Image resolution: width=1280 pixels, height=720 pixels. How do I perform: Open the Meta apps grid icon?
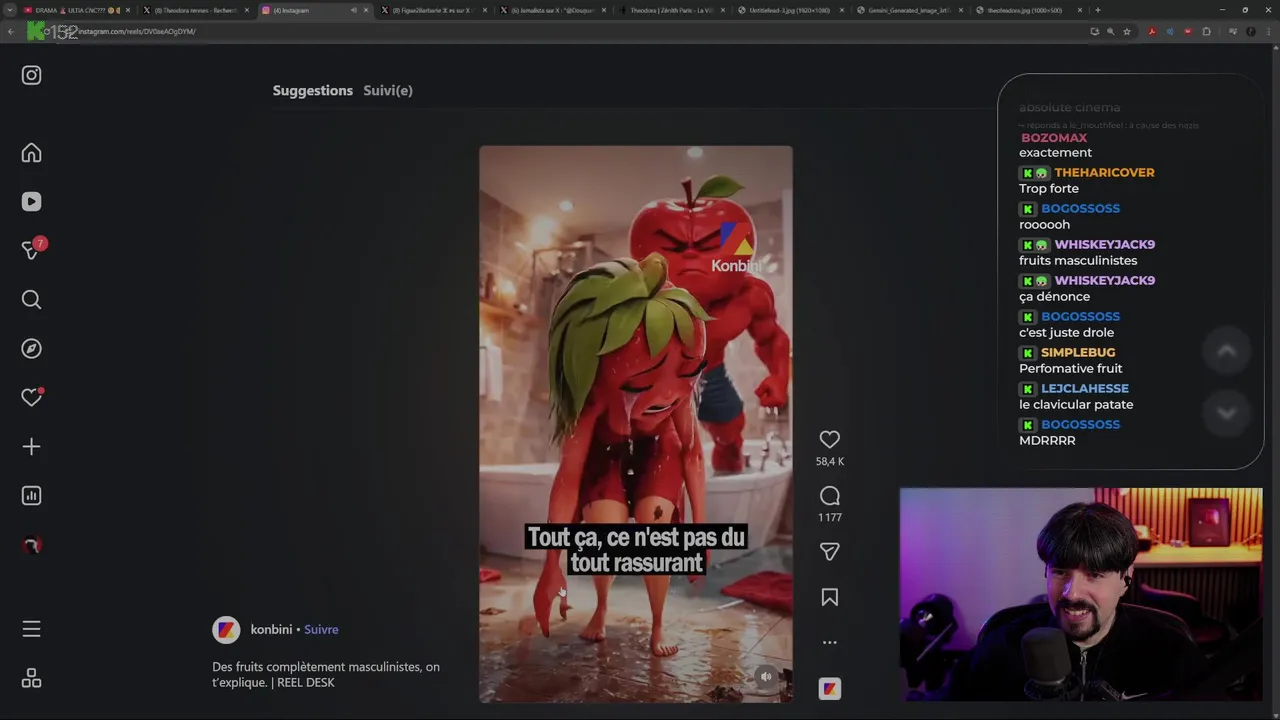click(31, 679)
